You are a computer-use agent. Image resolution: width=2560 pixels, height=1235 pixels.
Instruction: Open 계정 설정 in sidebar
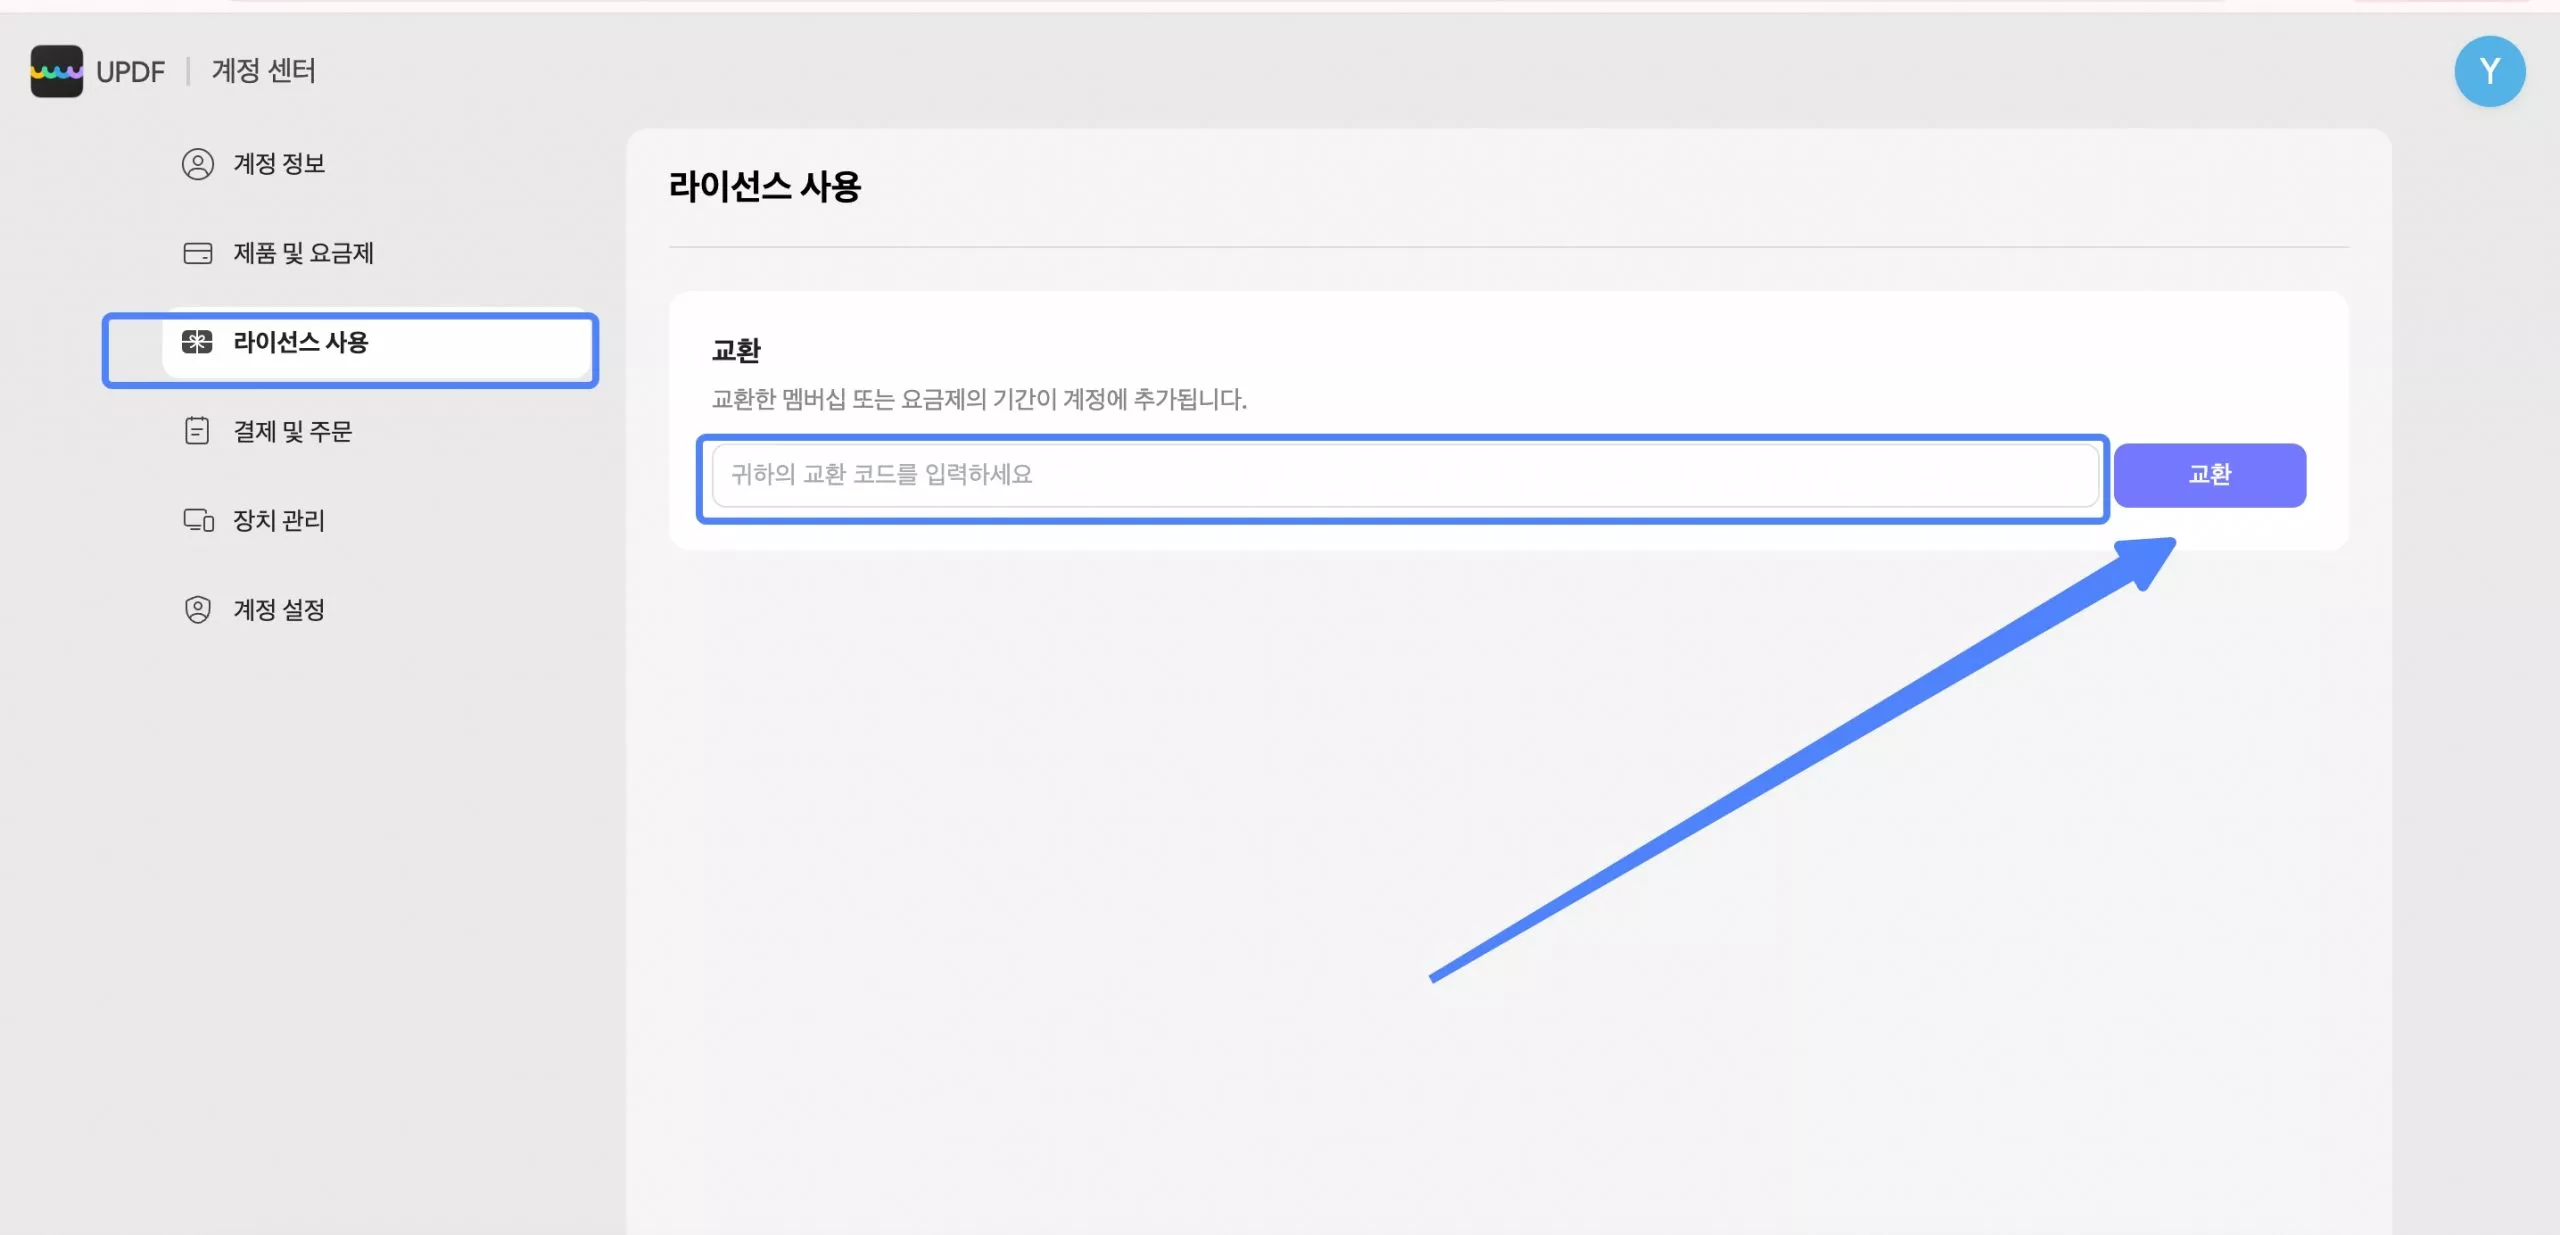(x=279, y=609)
